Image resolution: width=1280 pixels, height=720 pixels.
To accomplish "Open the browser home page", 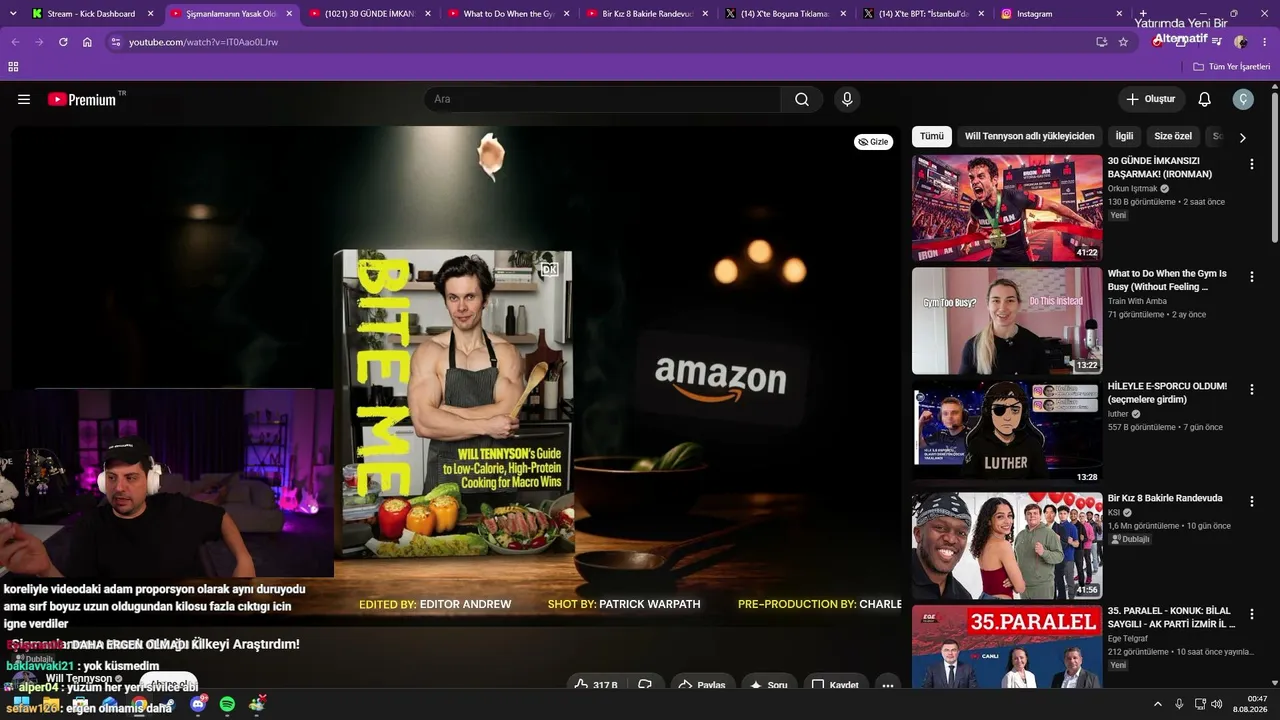I will tap(87, 42).
